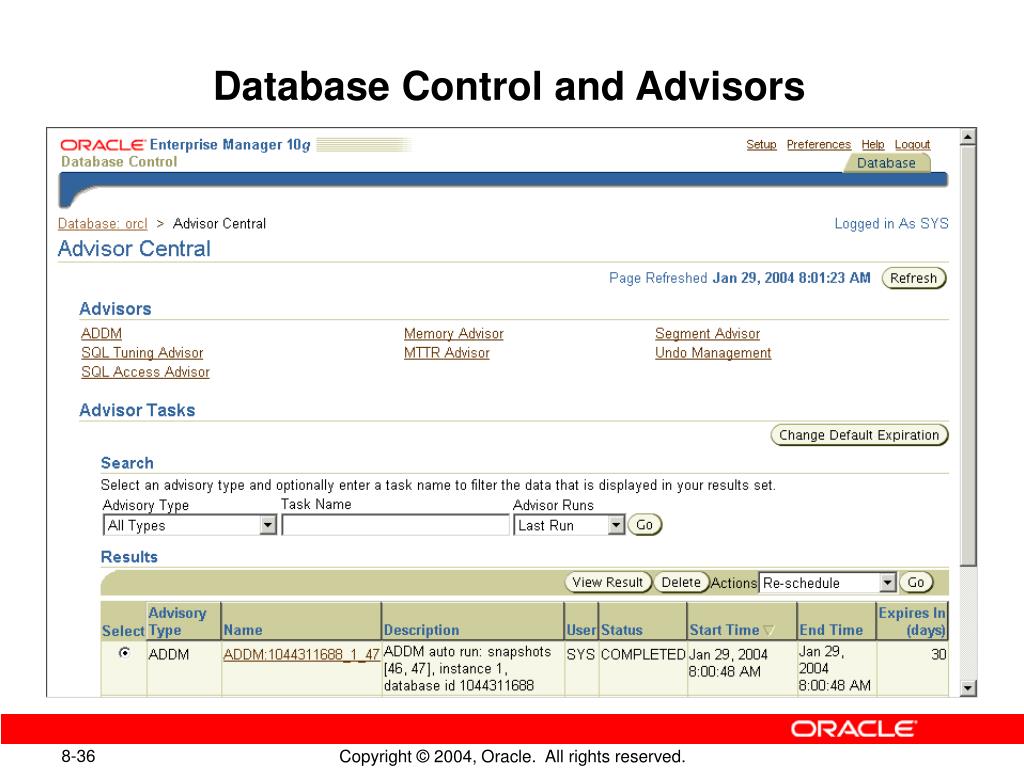The height and width of the screenshot is (768, 1024).
Task: Click the scrollbar up arrow
Action: (x=968, y=136)
